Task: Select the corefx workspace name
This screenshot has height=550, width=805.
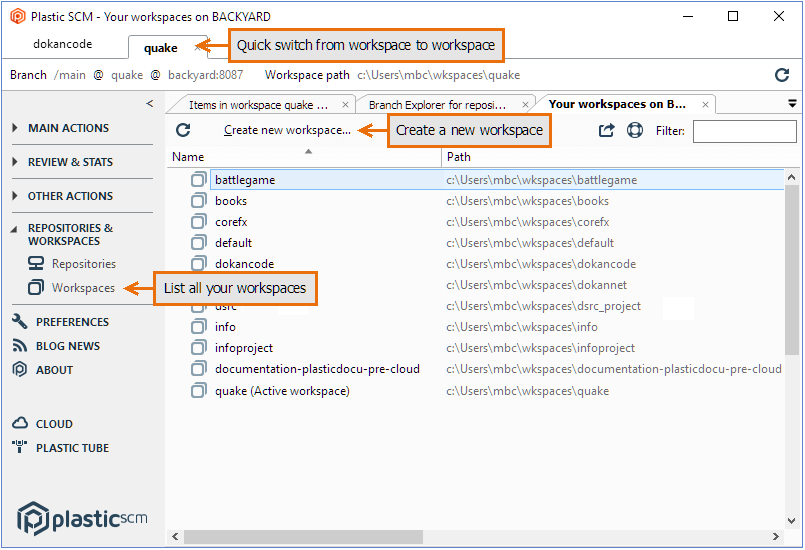Action: [231, 222]
